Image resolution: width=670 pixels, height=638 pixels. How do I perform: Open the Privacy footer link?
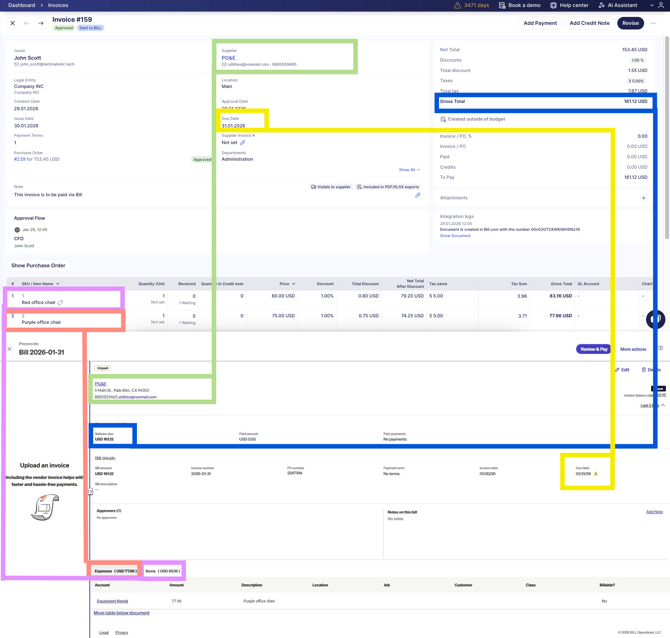pyautogui.click(x=122, y=633)
